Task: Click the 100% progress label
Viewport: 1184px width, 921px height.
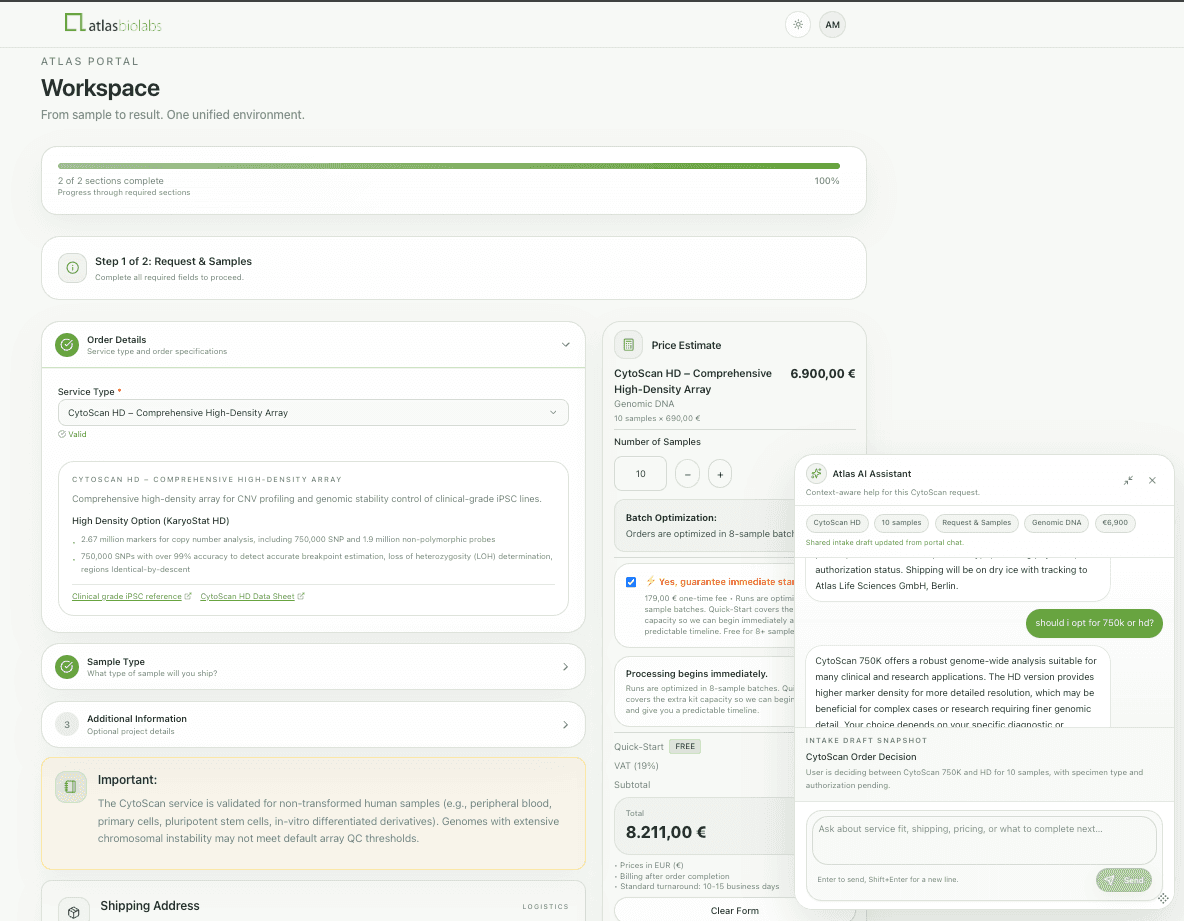Action: tap(827, 181)
